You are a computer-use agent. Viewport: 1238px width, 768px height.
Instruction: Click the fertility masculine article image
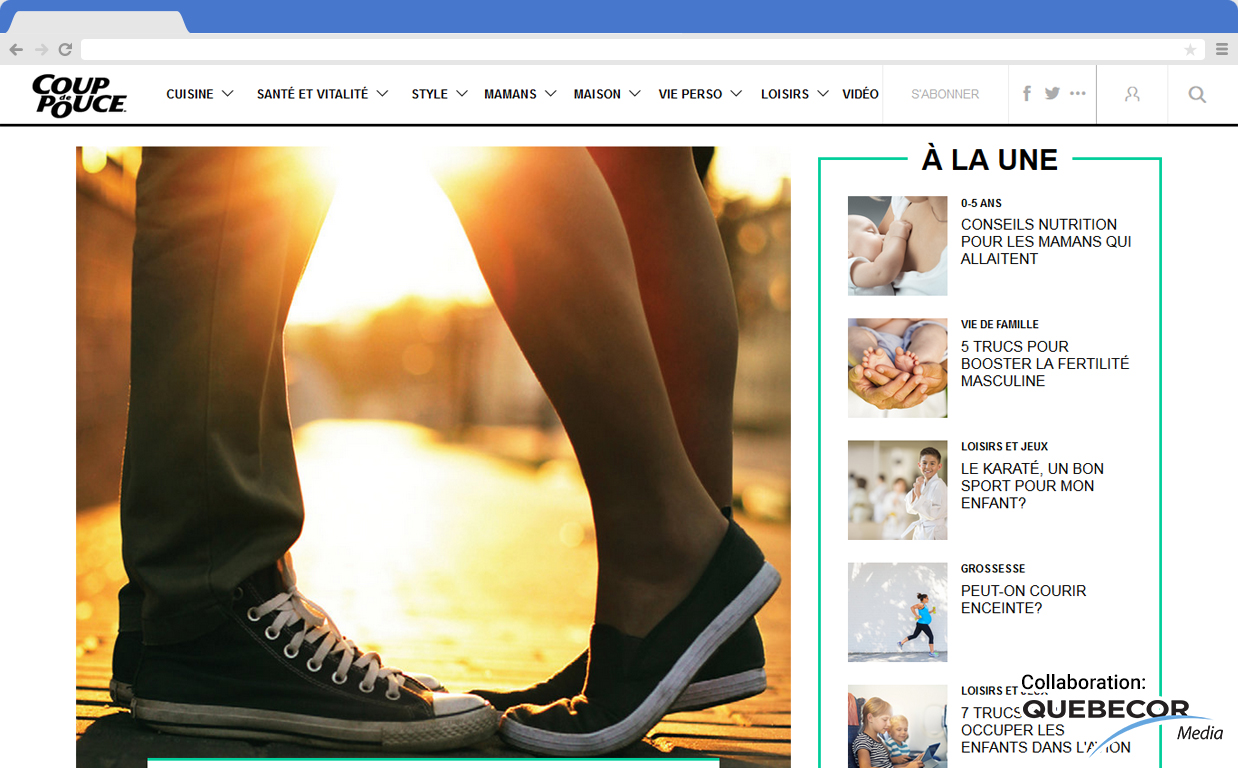click(x=897, y=367)
